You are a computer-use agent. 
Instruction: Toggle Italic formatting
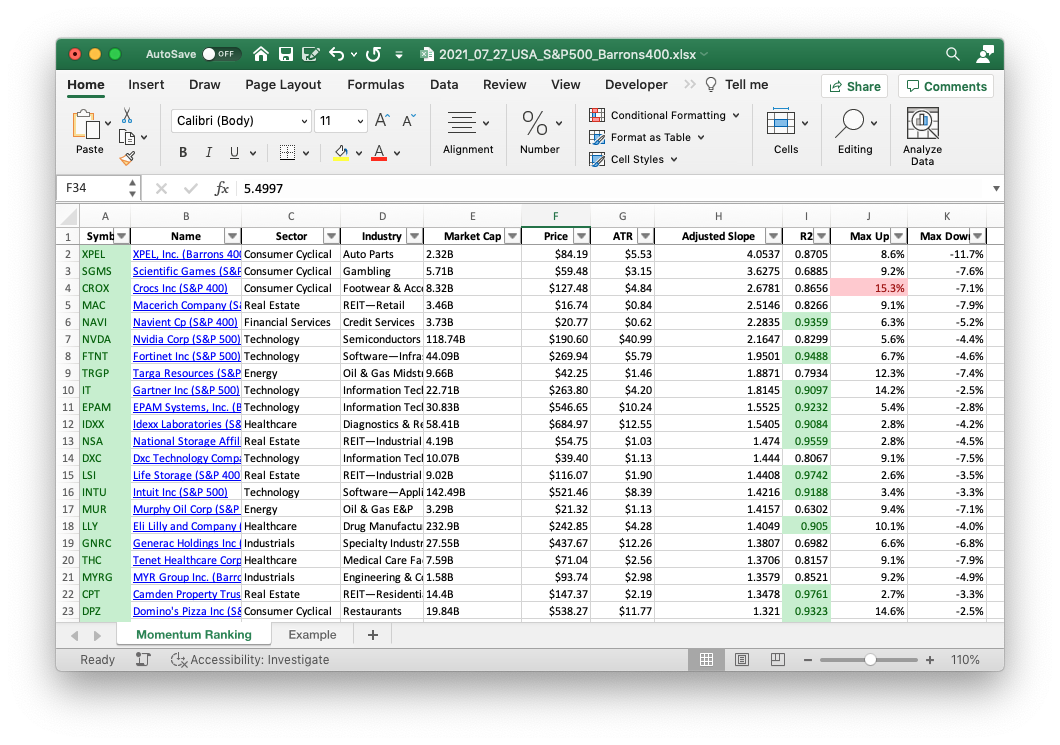(209, 153)
